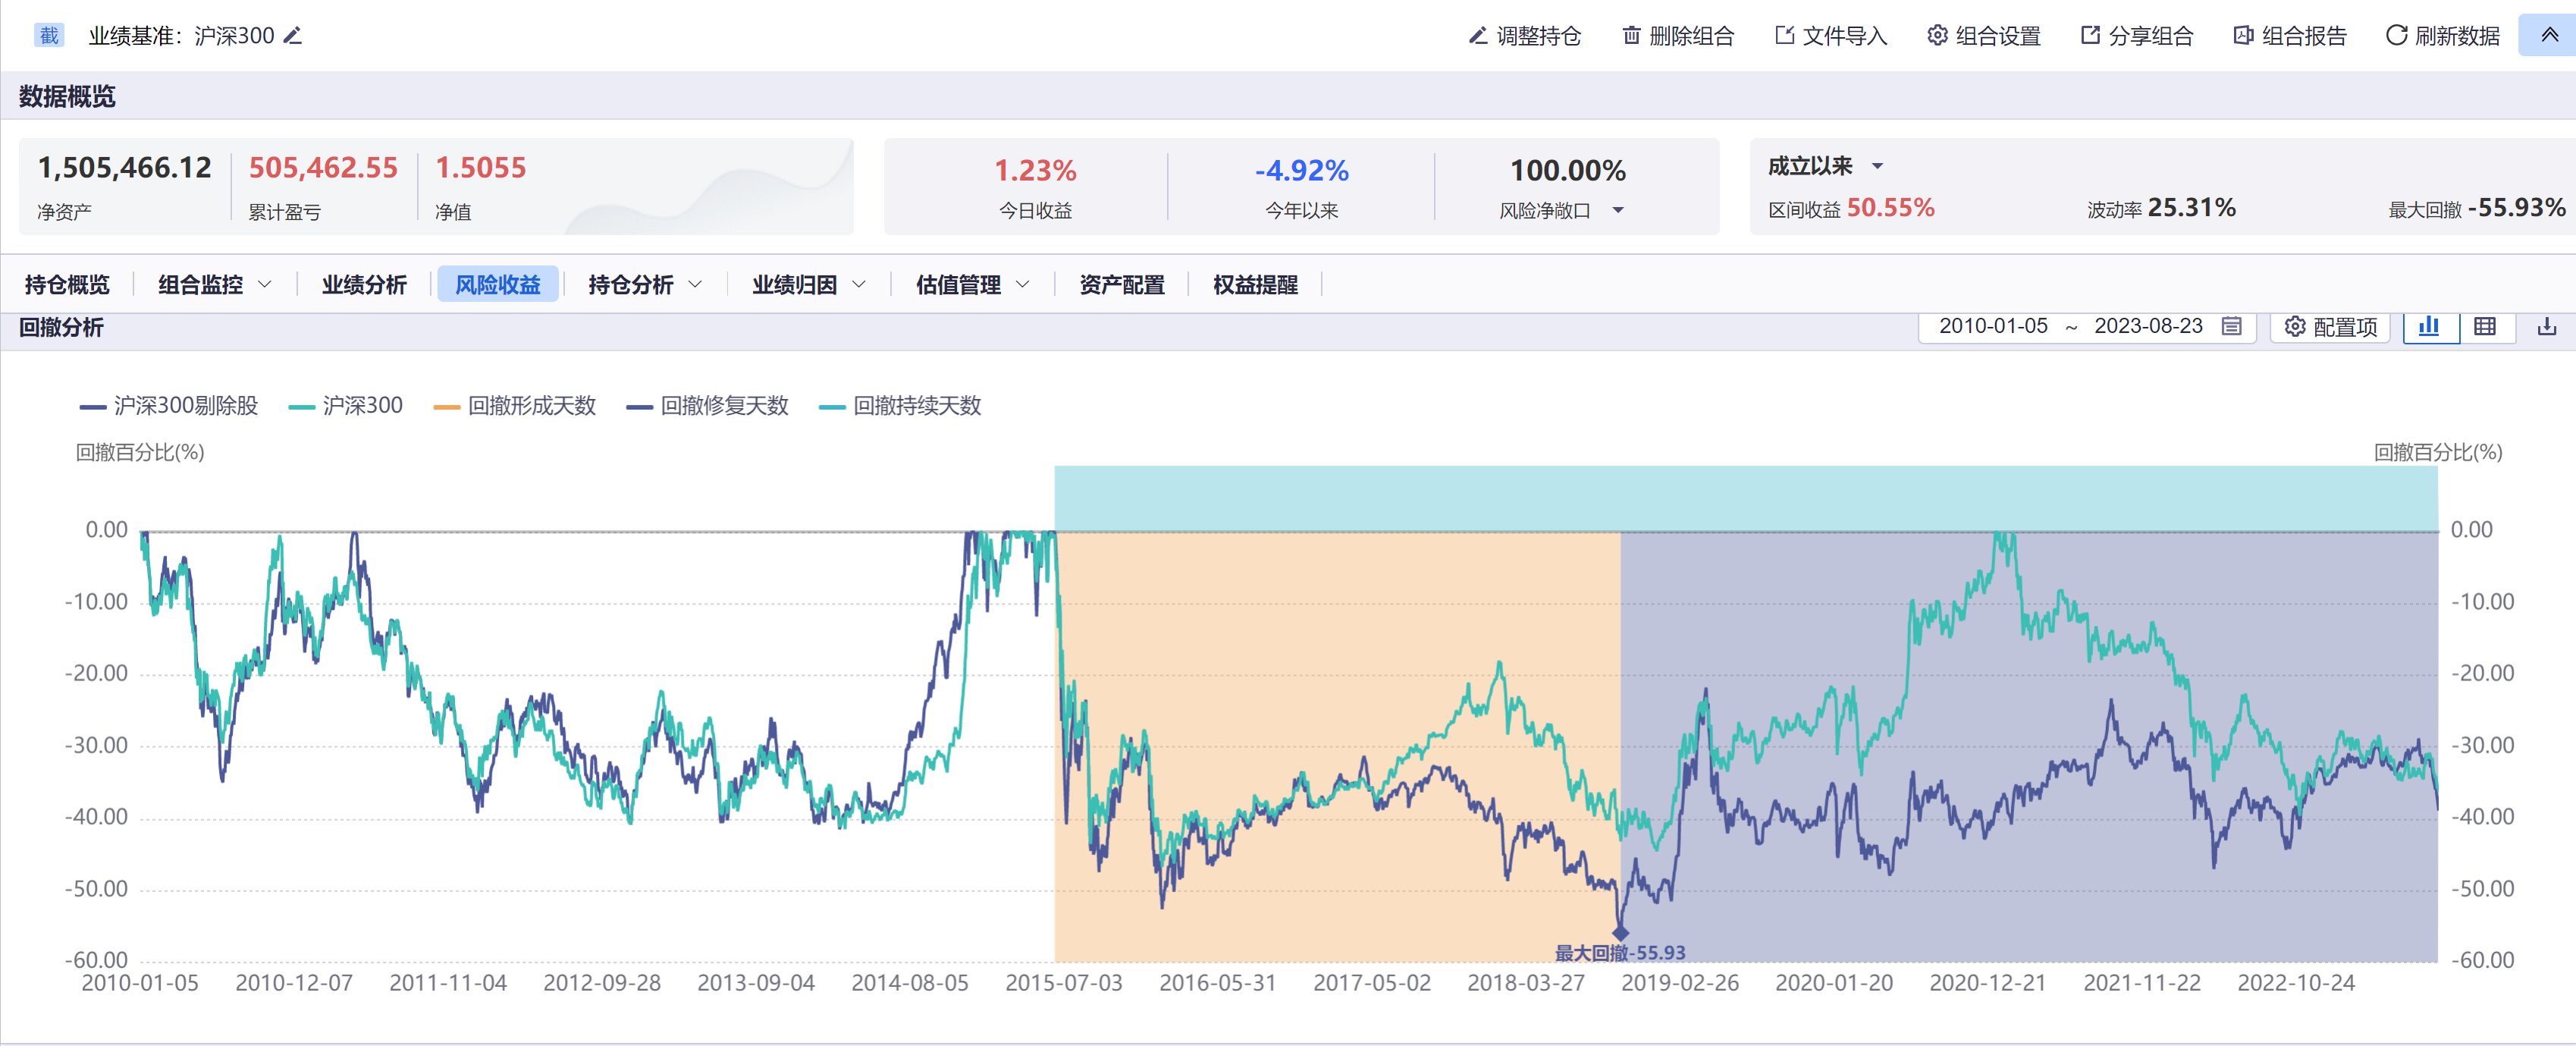Image resolution: width=2576 pixels, height=1046 pixels.
Task: Expand the 组合监控 tab menu
Action: pyautogui.click(x=265, y=285)
